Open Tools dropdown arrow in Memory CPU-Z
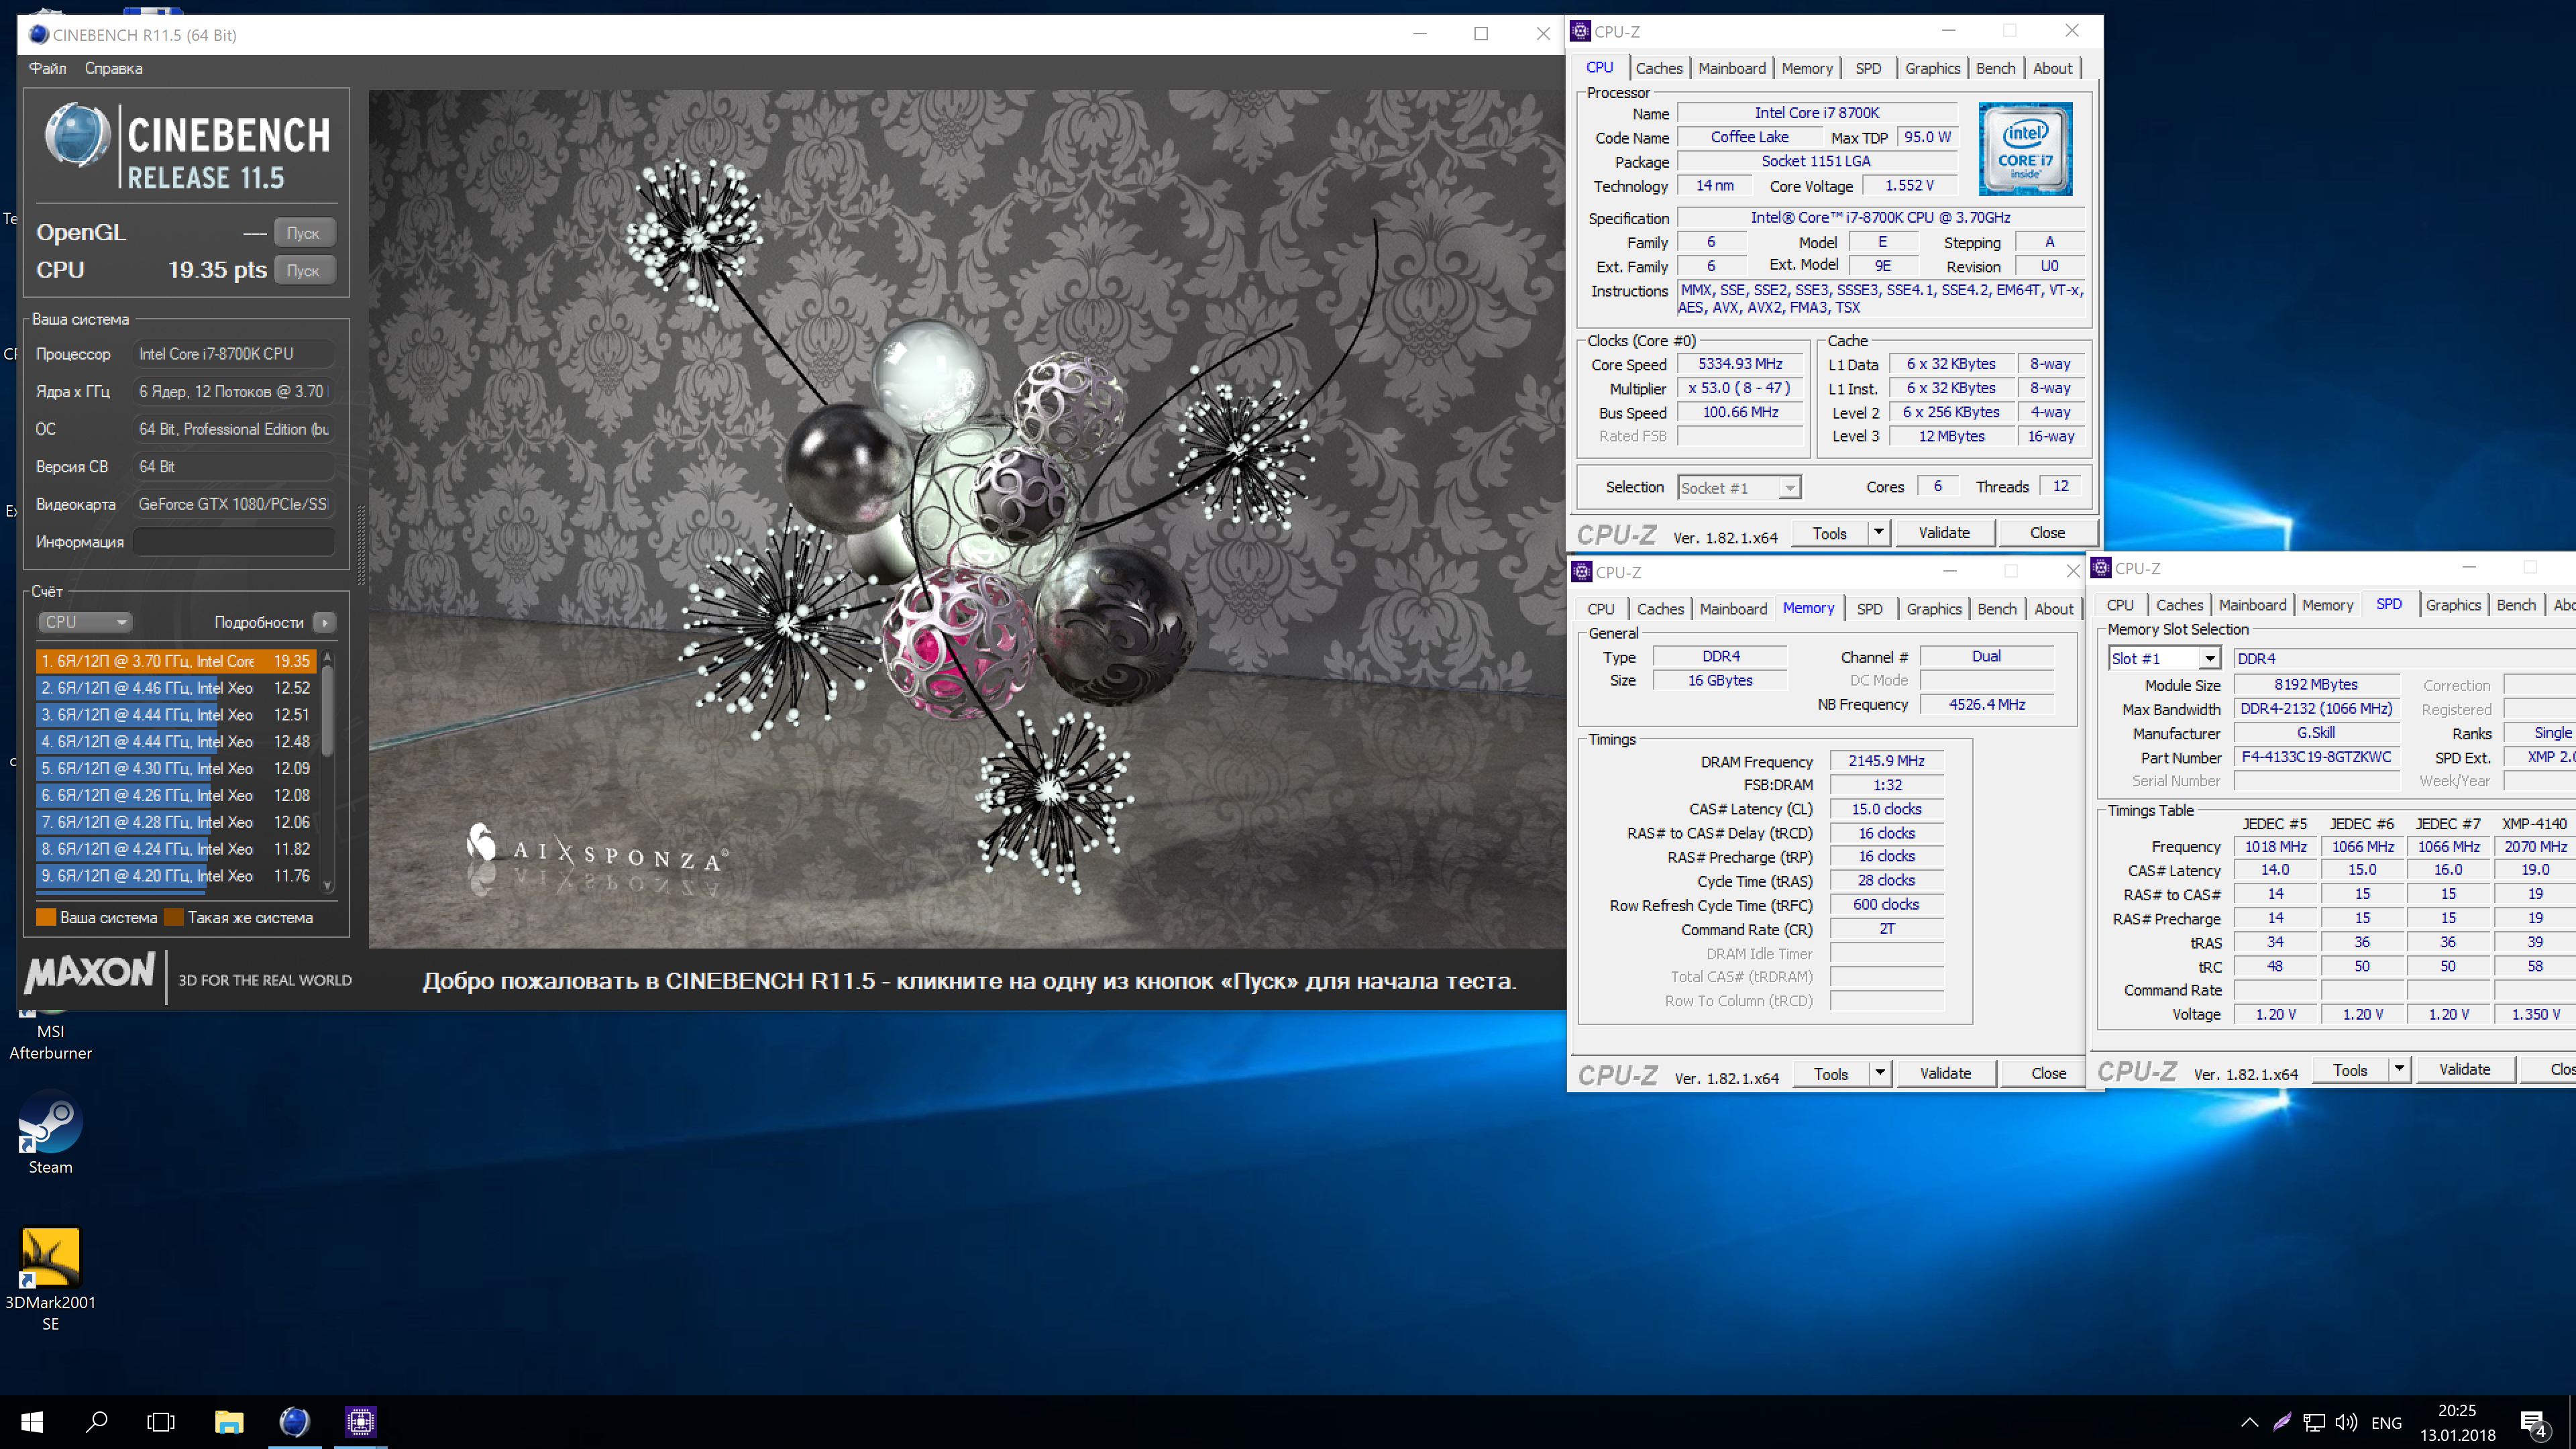This screenshot has height=1449, width=2576. 1880,1073
